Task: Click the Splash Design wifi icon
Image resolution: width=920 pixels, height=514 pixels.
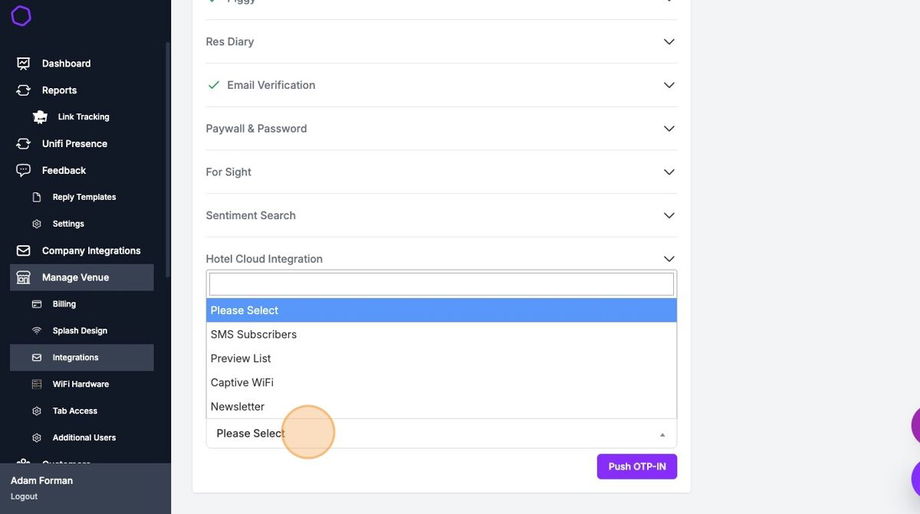Action: click(x=37, y=331)
